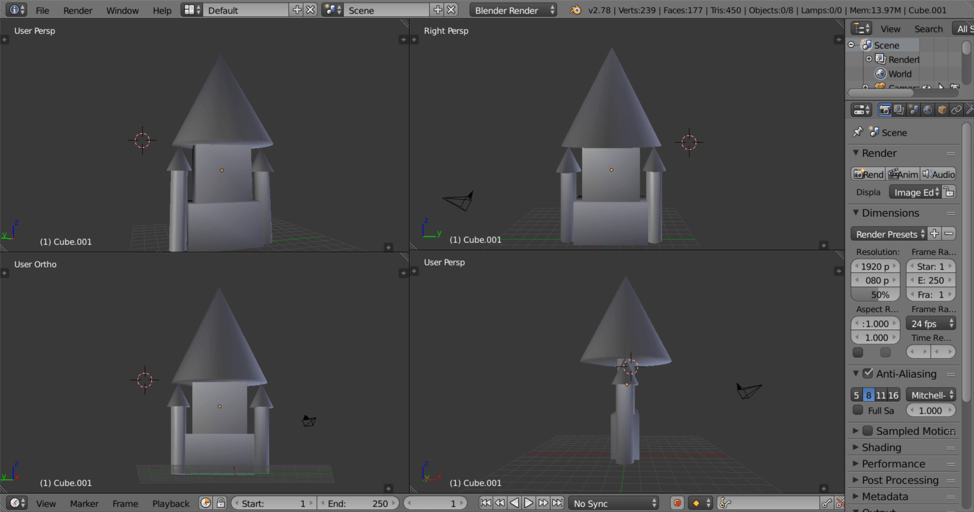
Task: Expand RenderLayers in the outliner
Action: pos(869,59)
